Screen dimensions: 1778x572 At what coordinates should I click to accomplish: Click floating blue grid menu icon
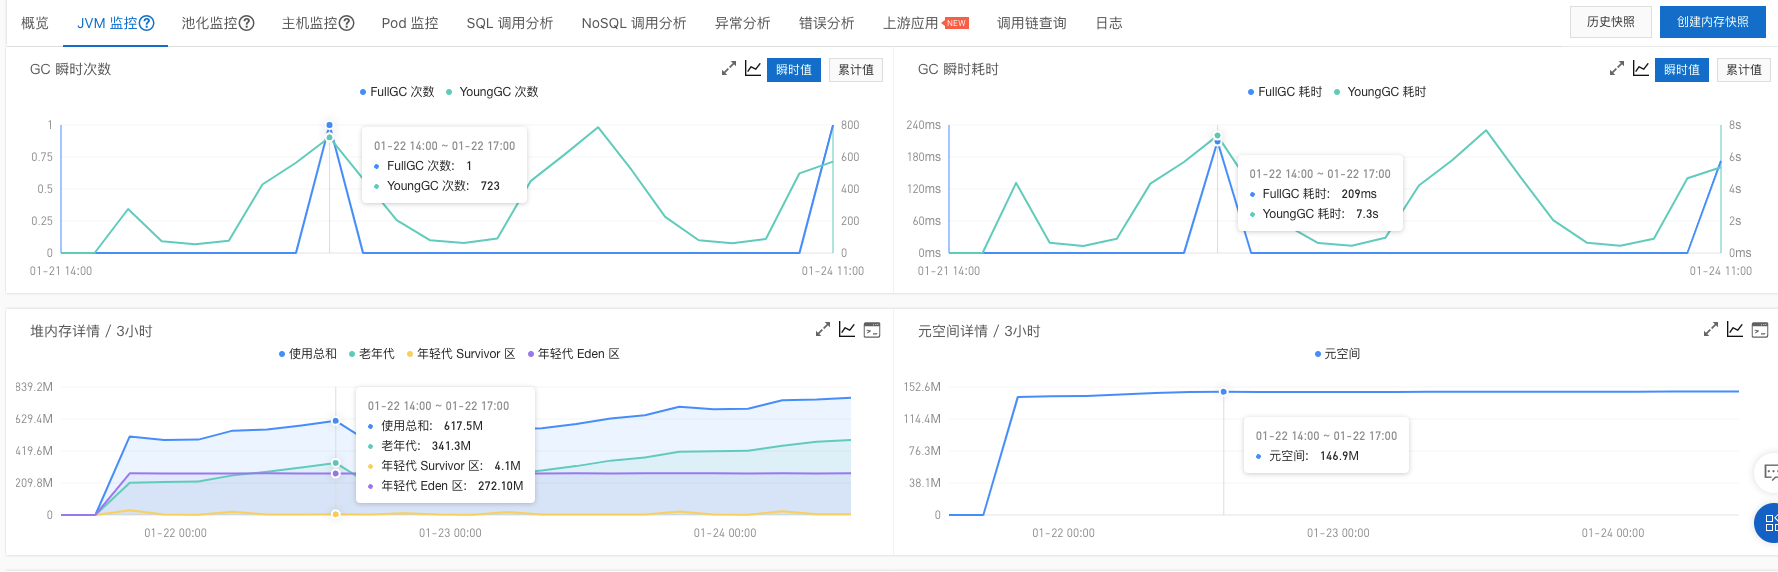pyautogui.click(x=1768, y=523)
